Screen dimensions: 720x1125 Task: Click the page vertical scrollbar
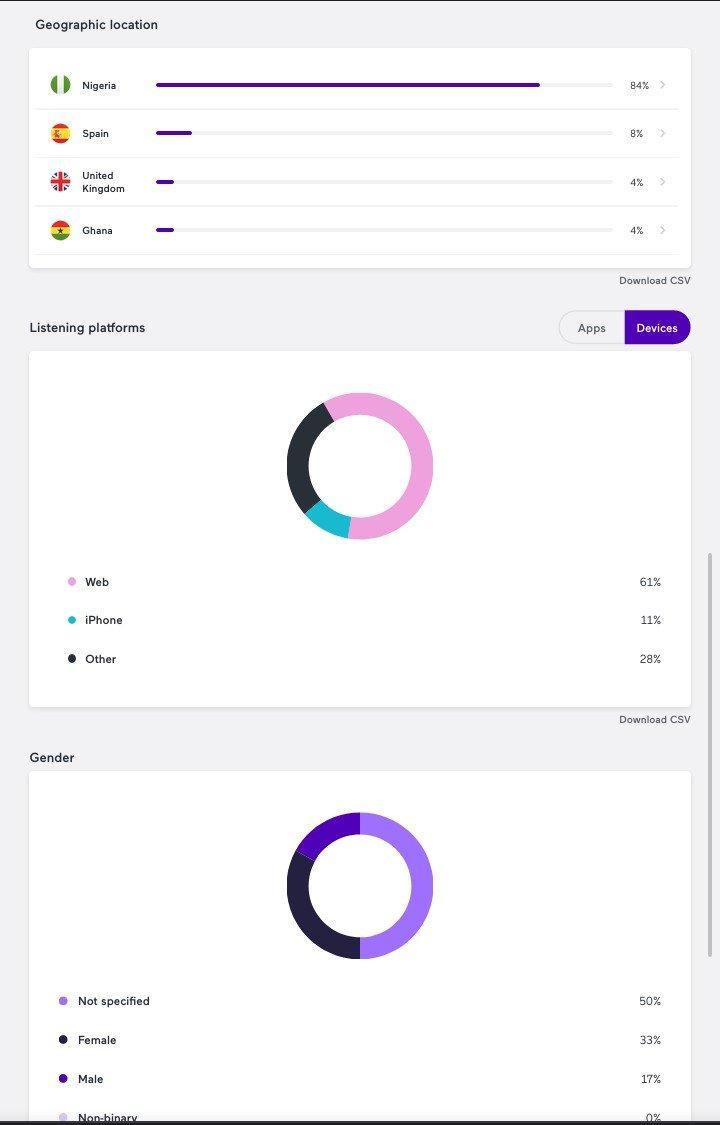tap(711, 754)
